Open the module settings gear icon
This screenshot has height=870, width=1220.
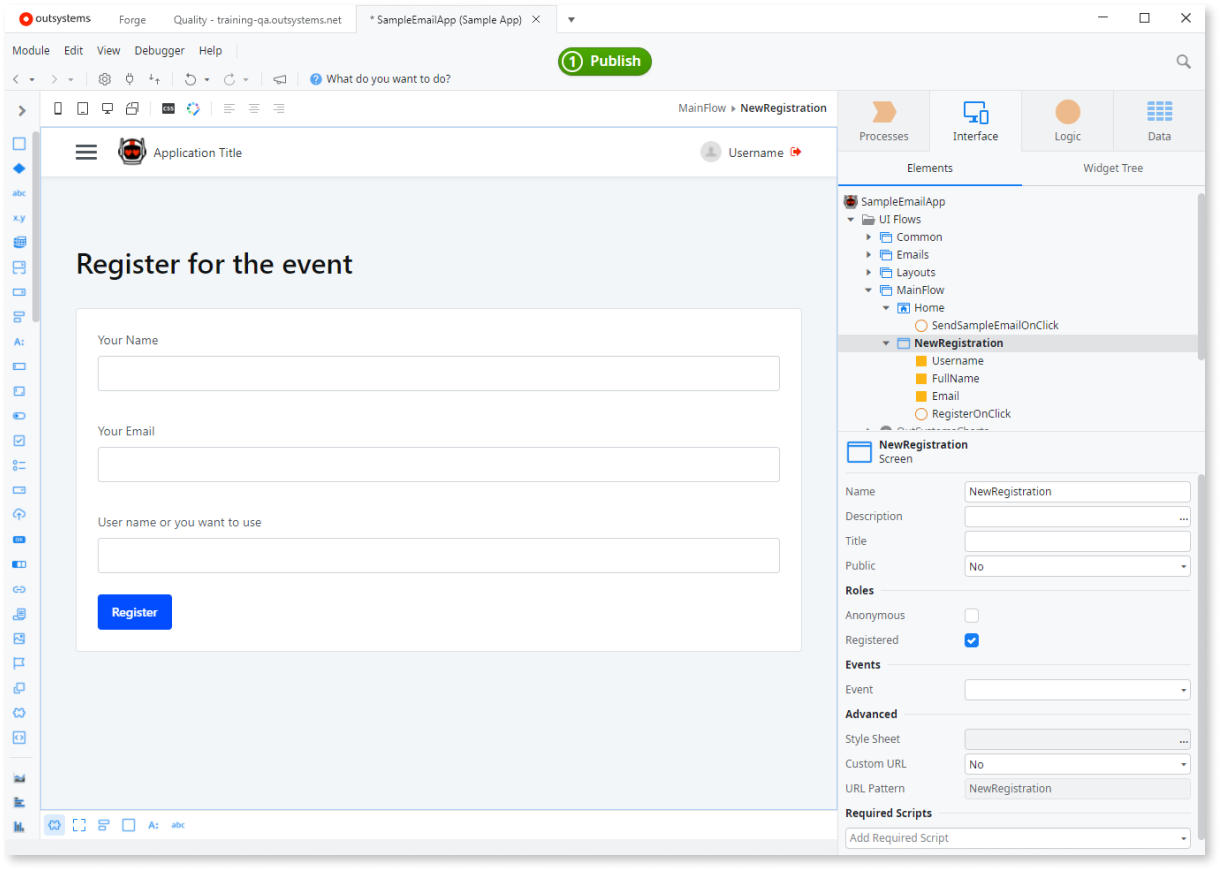[x=104, y=79]
